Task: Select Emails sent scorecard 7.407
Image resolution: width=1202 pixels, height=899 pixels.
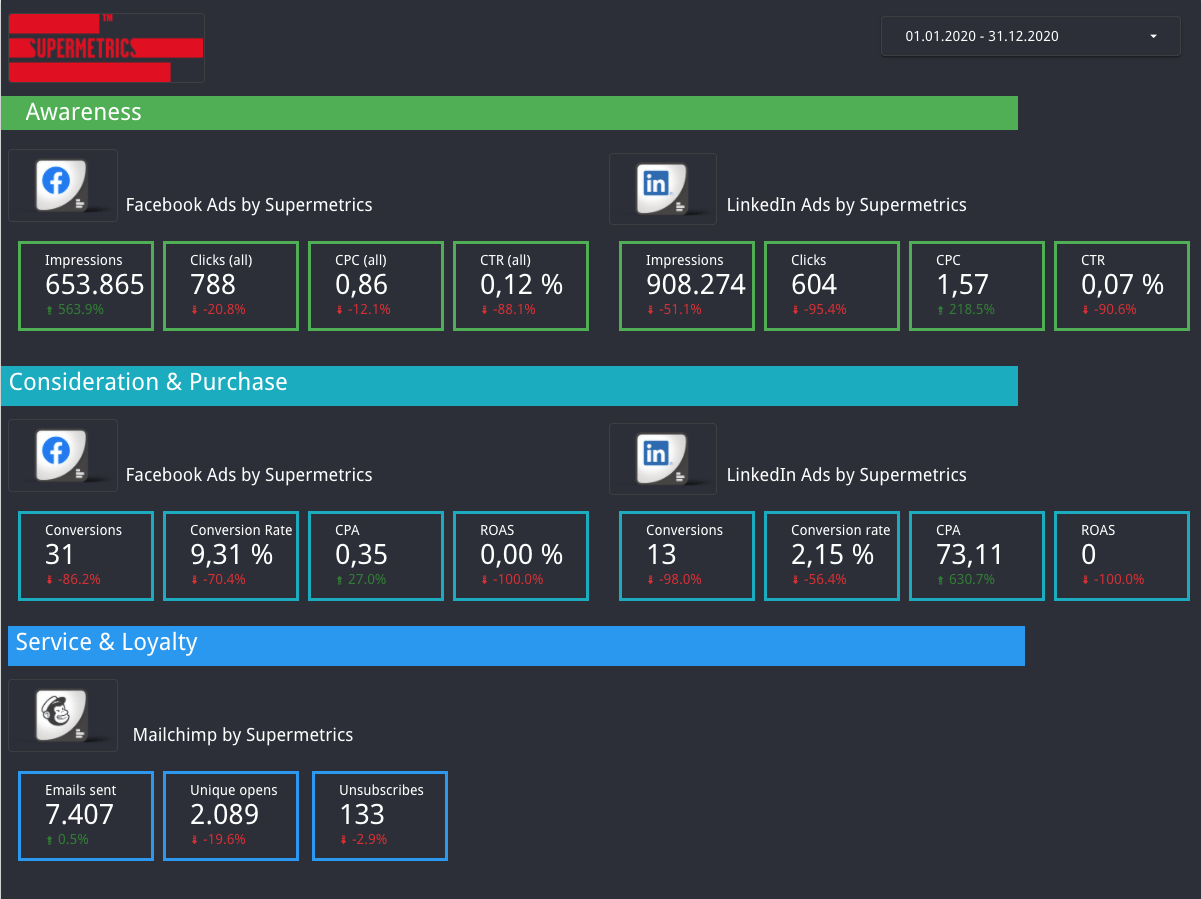Action: 86,816
